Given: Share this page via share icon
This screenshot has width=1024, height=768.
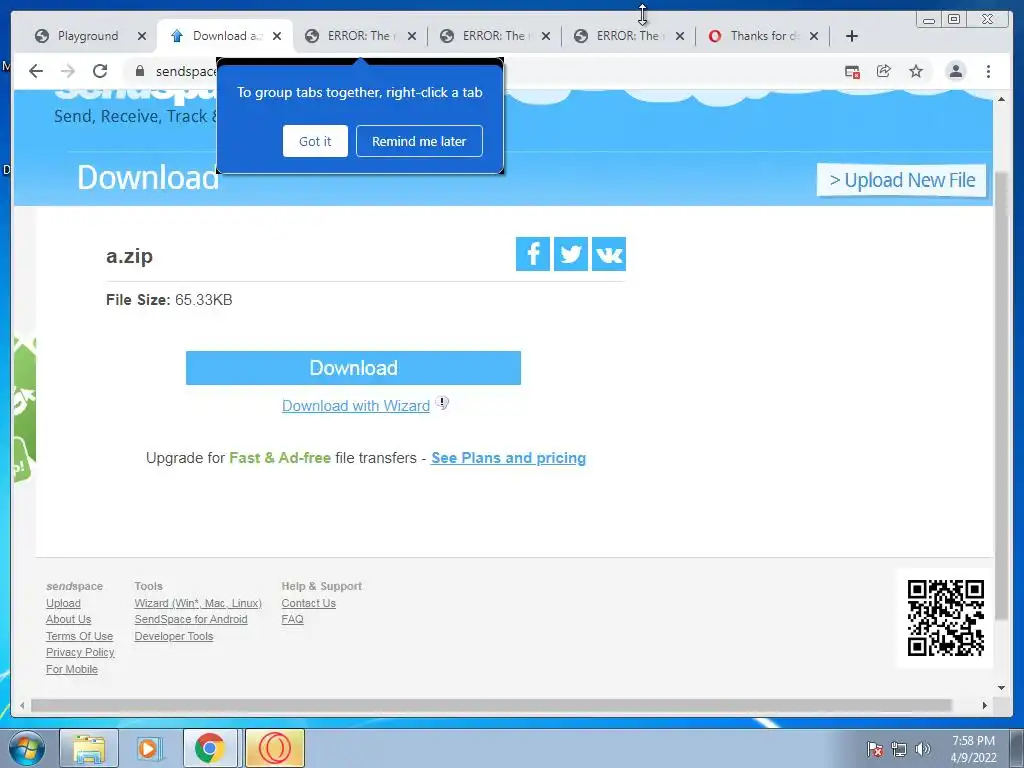Looking at the screenshot, I should click(x=884, y=71).
